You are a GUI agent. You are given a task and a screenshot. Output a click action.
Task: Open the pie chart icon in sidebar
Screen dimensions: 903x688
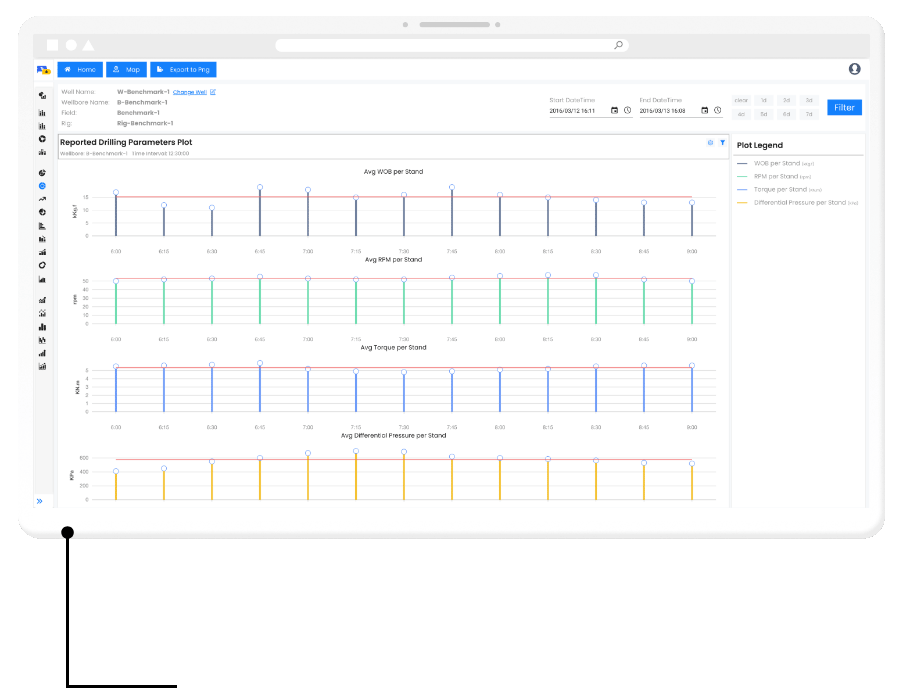42,173
